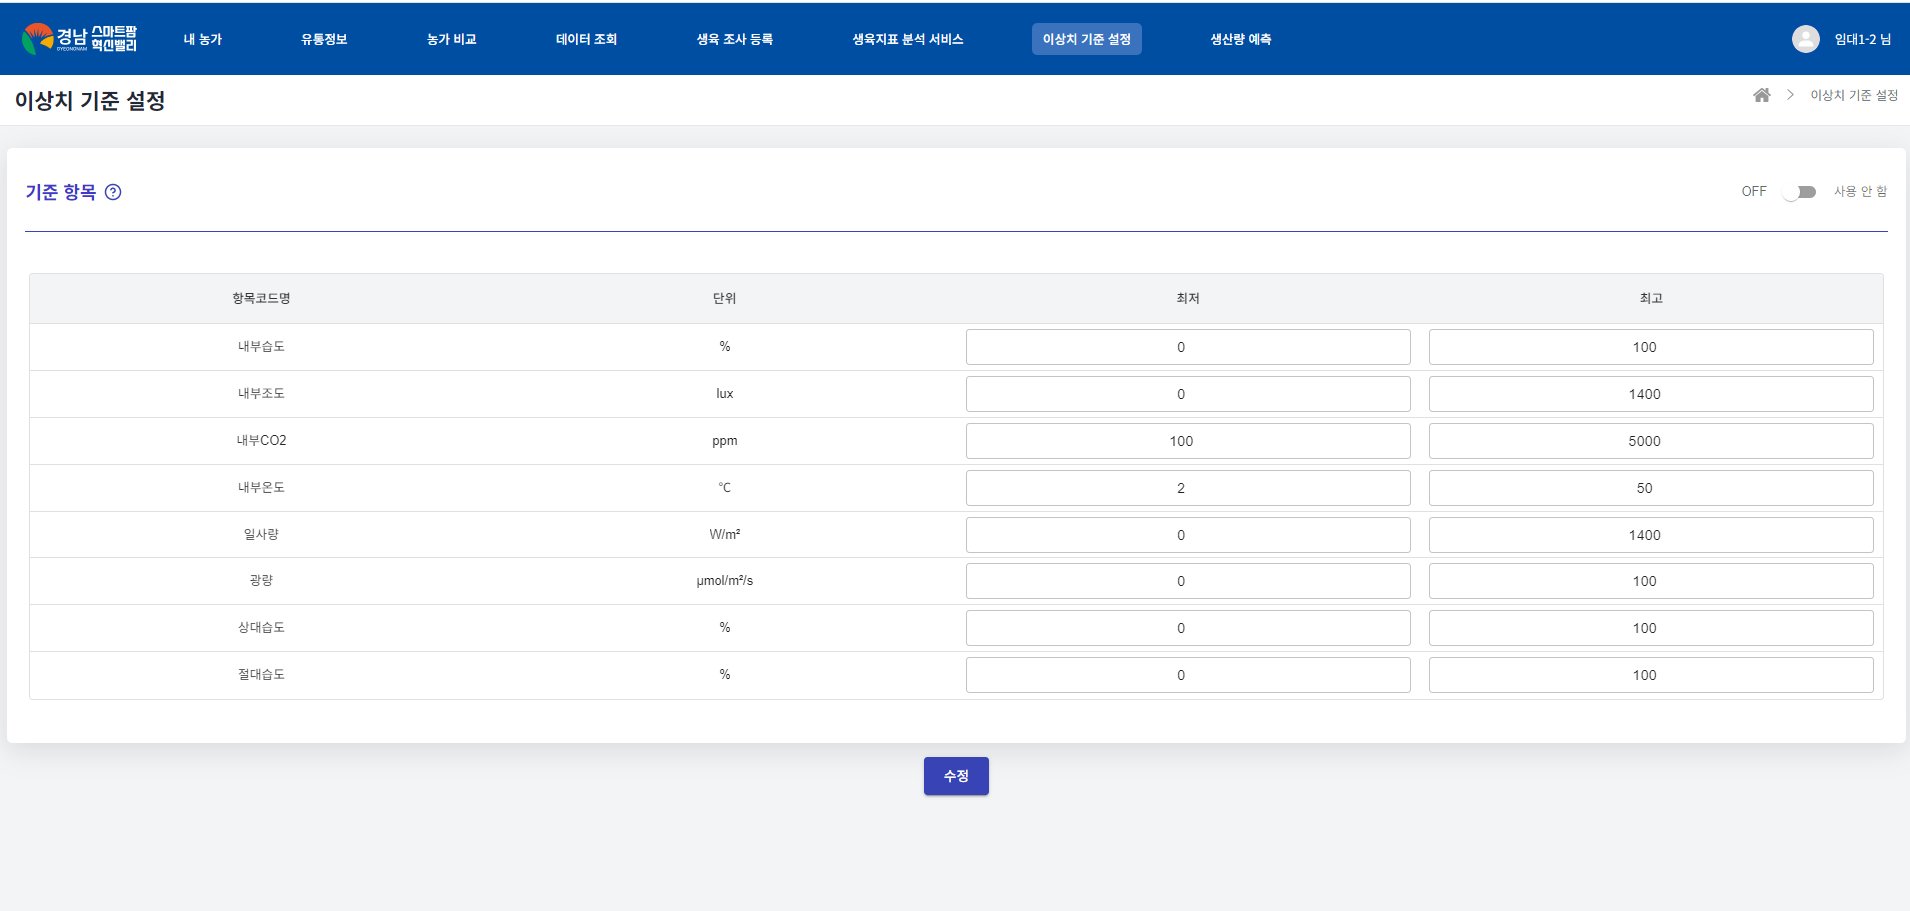
Task: Click the 최저 column header
Action: 1188,298
